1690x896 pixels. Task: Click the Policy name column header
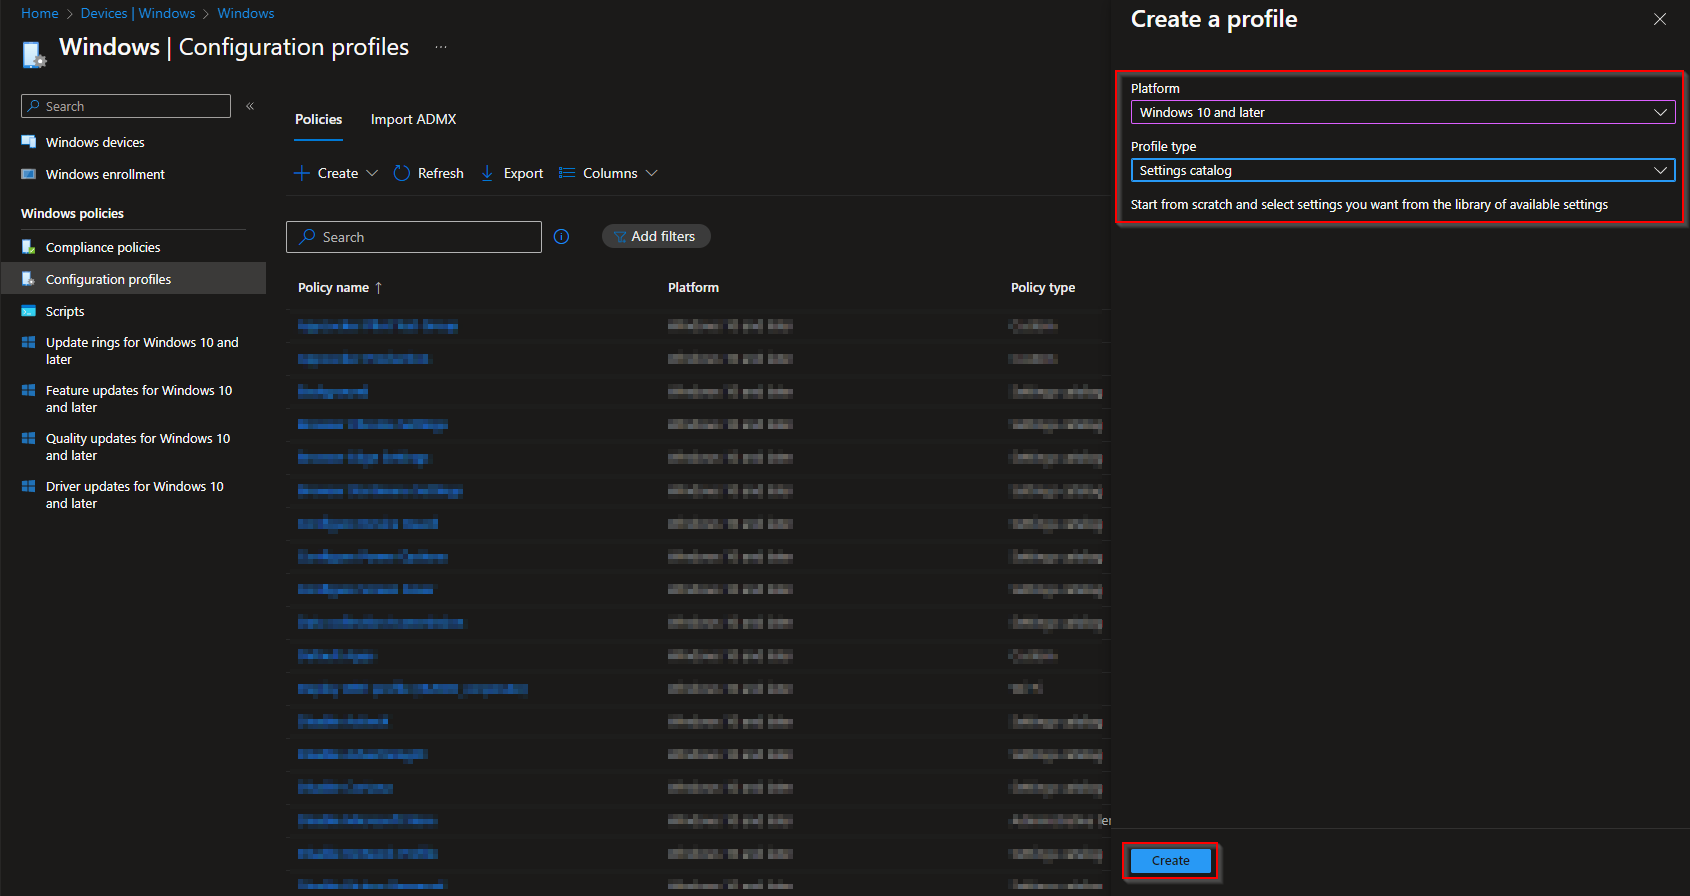point(333,287)
